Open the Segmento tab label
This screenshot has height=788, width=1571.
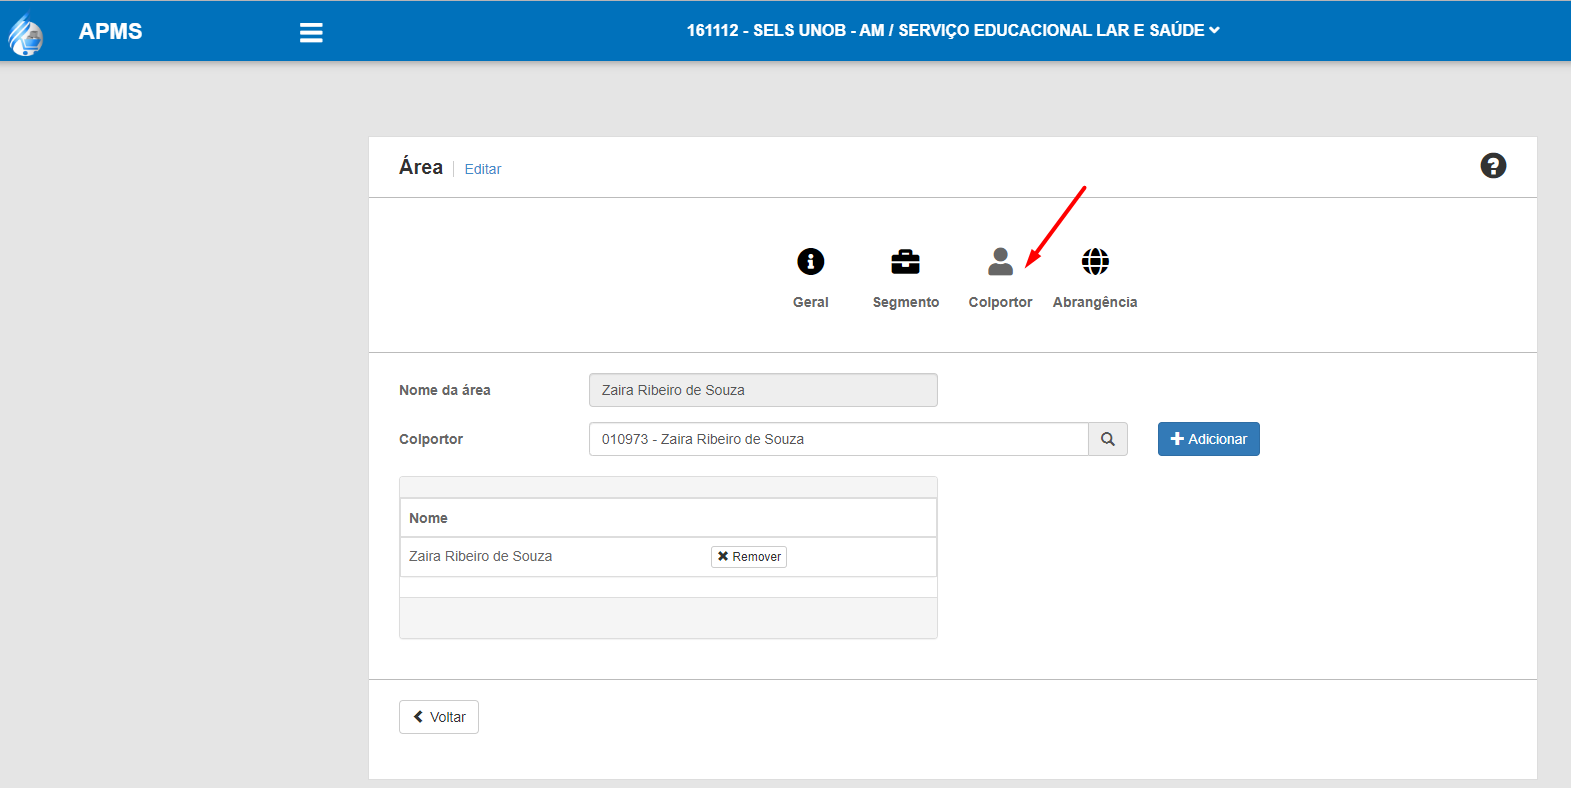click(x=906, y=302)
